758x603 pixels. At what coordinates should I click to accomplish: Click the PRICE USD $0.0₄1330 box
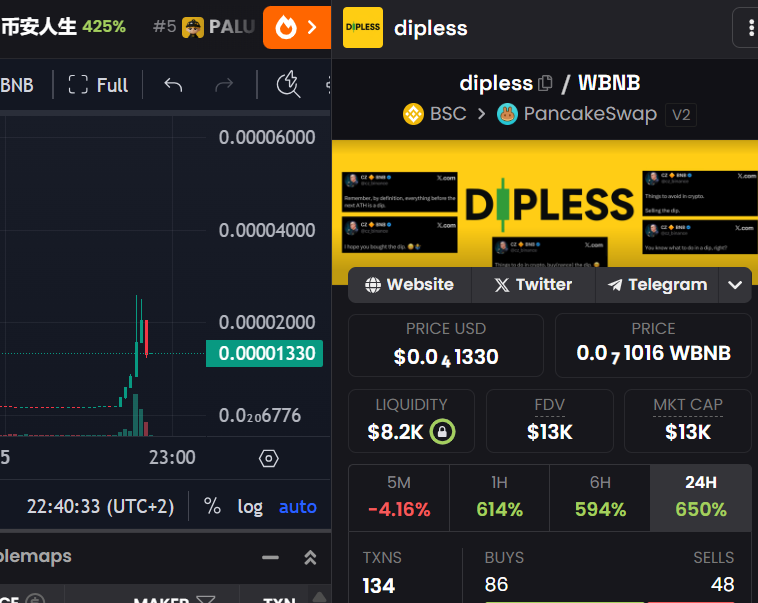446,345
